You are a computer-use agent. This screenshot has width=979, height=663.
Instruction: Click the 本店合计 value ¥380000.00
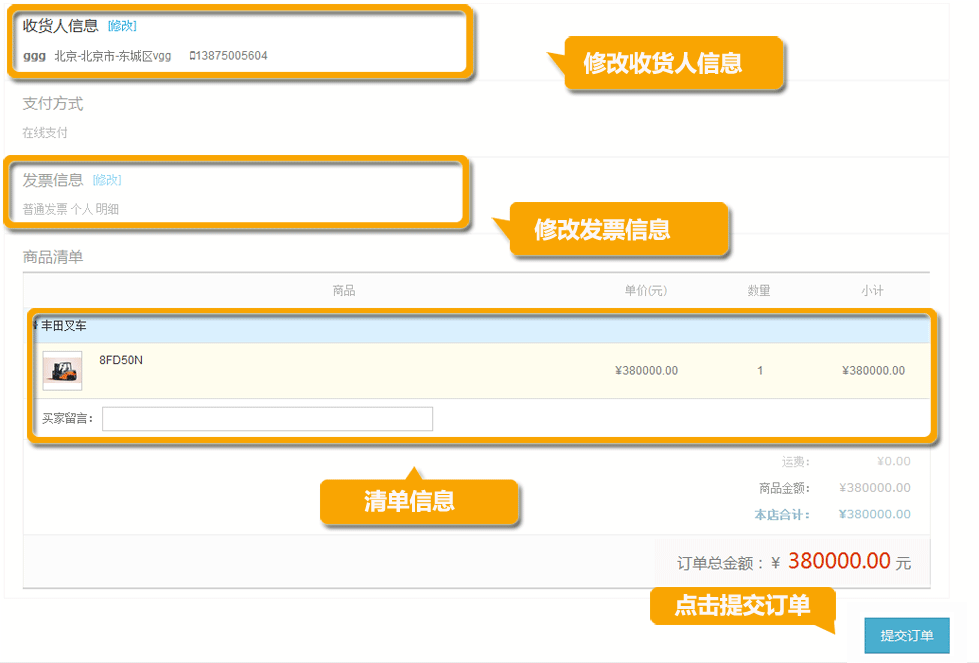875,514
